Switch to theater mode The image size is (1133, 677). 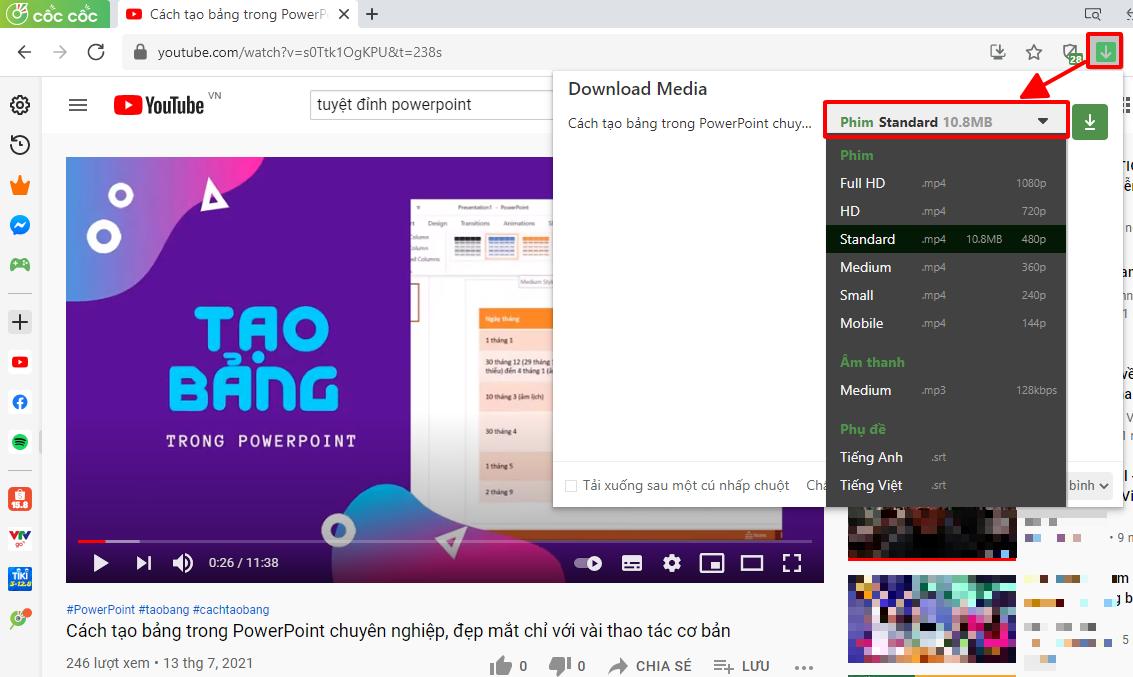pyautogui.click(x=751, y=563)
